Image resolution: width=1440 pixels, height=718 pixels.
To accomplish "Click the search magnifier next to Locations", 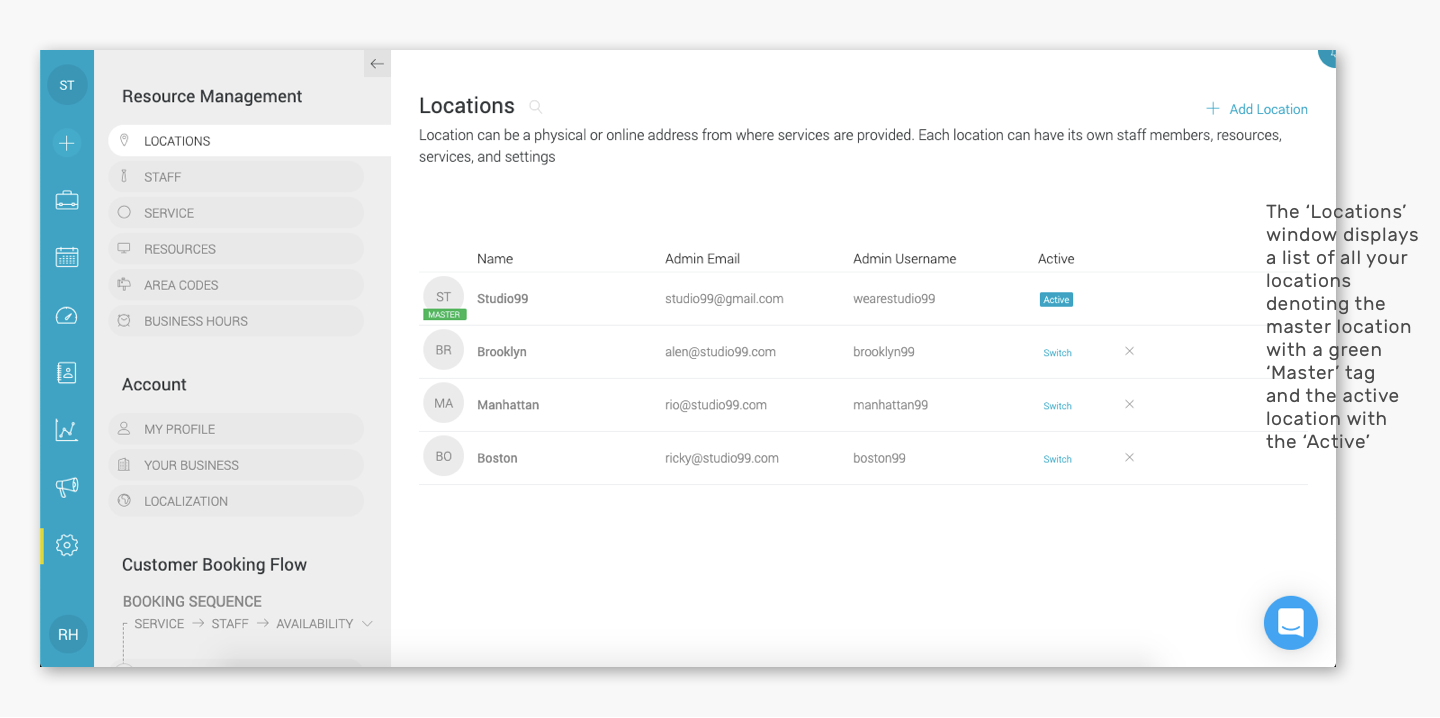I will click(536, 106).
